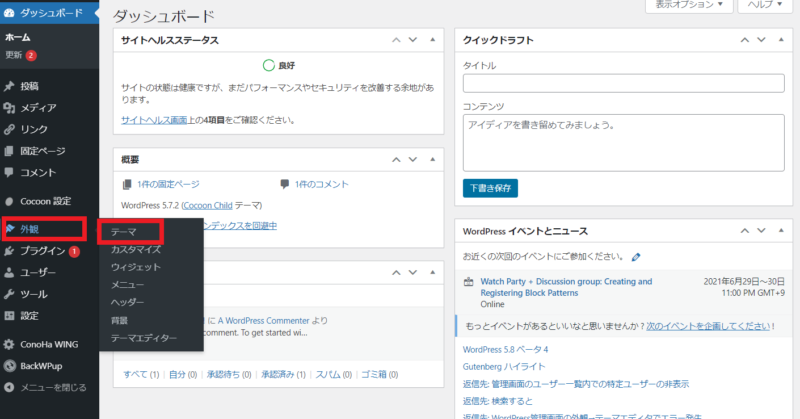Click the pages icon beside 固定ページ

click(9, 151)
